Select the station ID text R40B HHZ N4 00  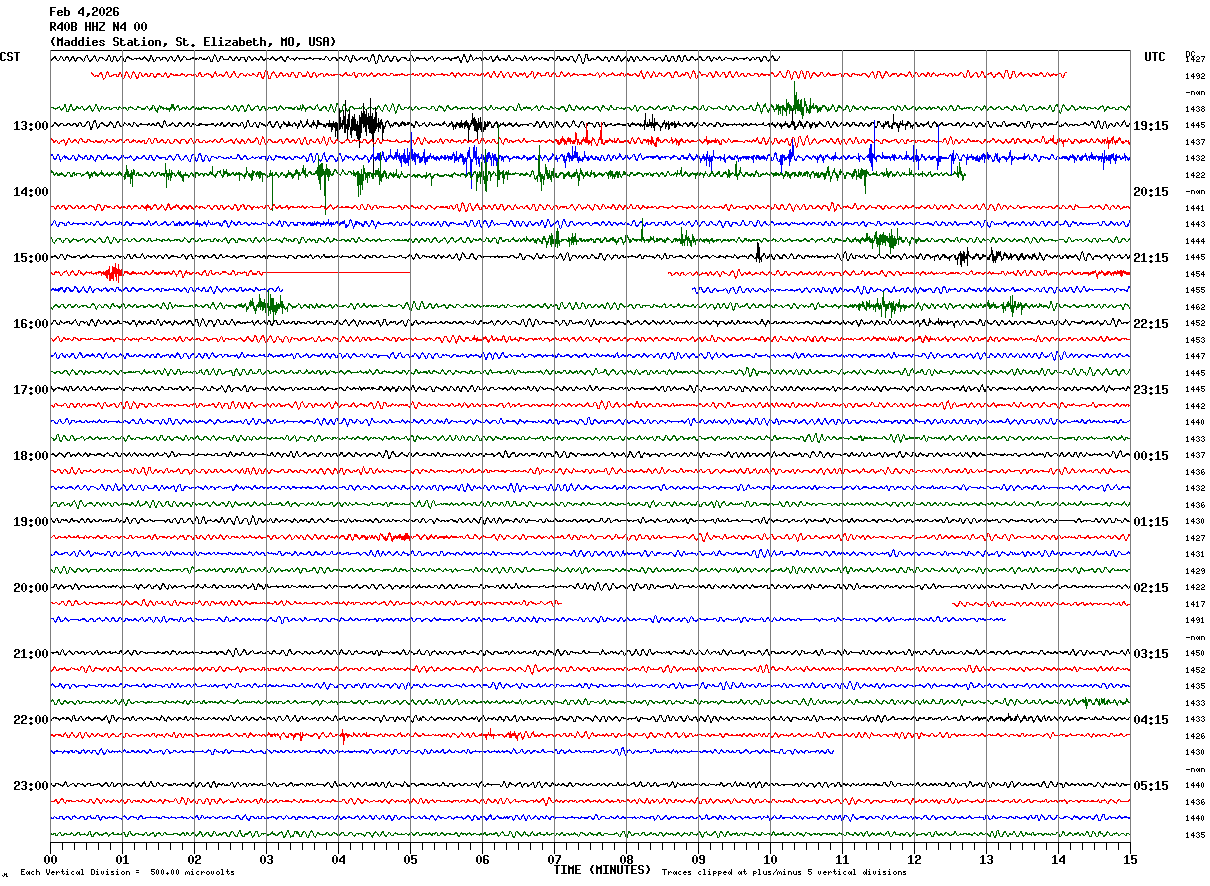pyautogui.click(x=98, y=27)
